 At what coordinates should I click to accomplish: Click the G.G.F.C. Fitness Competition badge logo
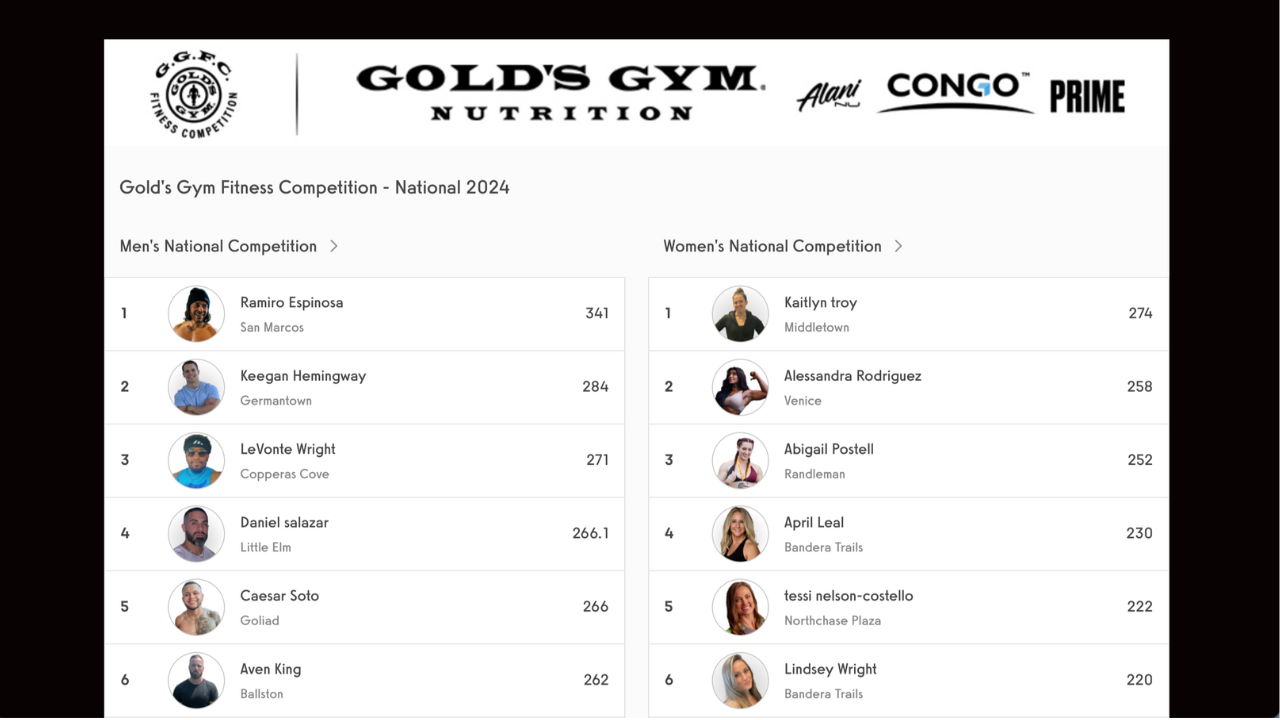click(x=193, y=92)
